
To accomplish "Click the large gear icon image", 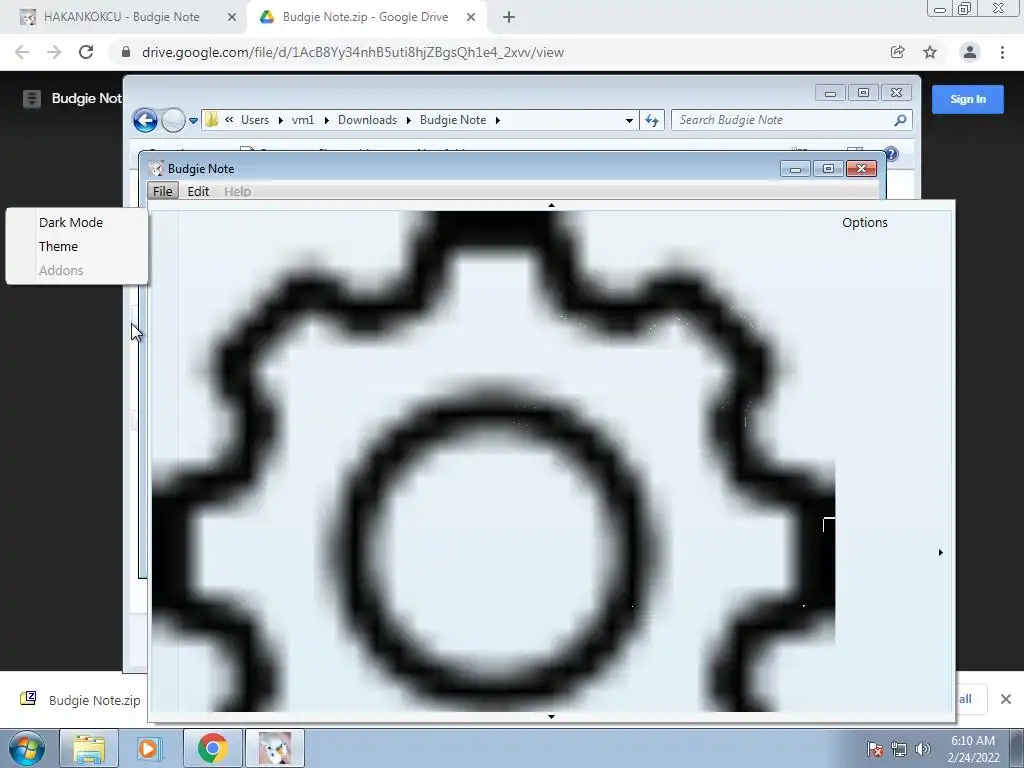I will (x=493, y=461).
